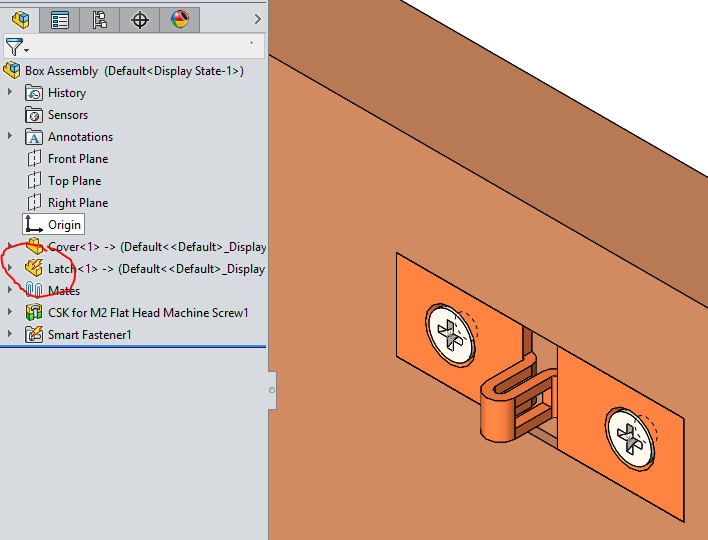Open the feature tree filter dropdown
This screenshot has width=708, height=540.
click(17, 47)
